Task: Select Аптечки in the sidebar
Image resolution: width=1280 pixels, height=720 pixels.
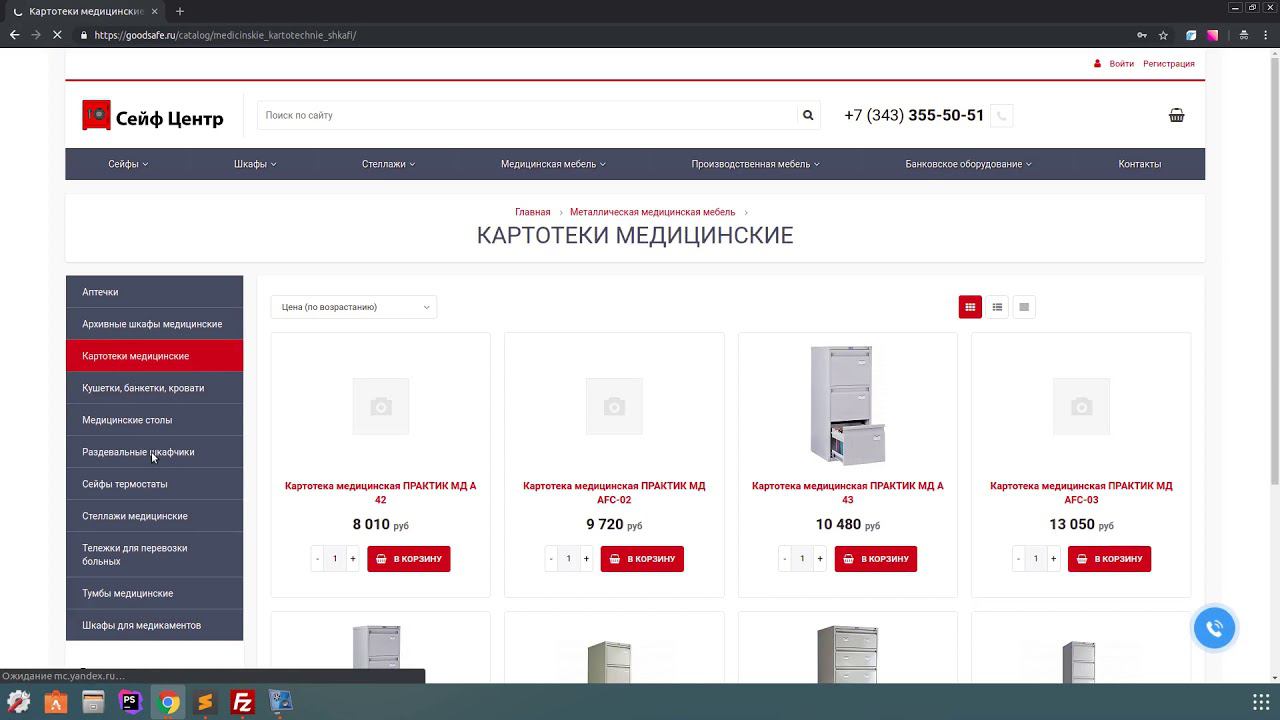Action: point(154,292)
